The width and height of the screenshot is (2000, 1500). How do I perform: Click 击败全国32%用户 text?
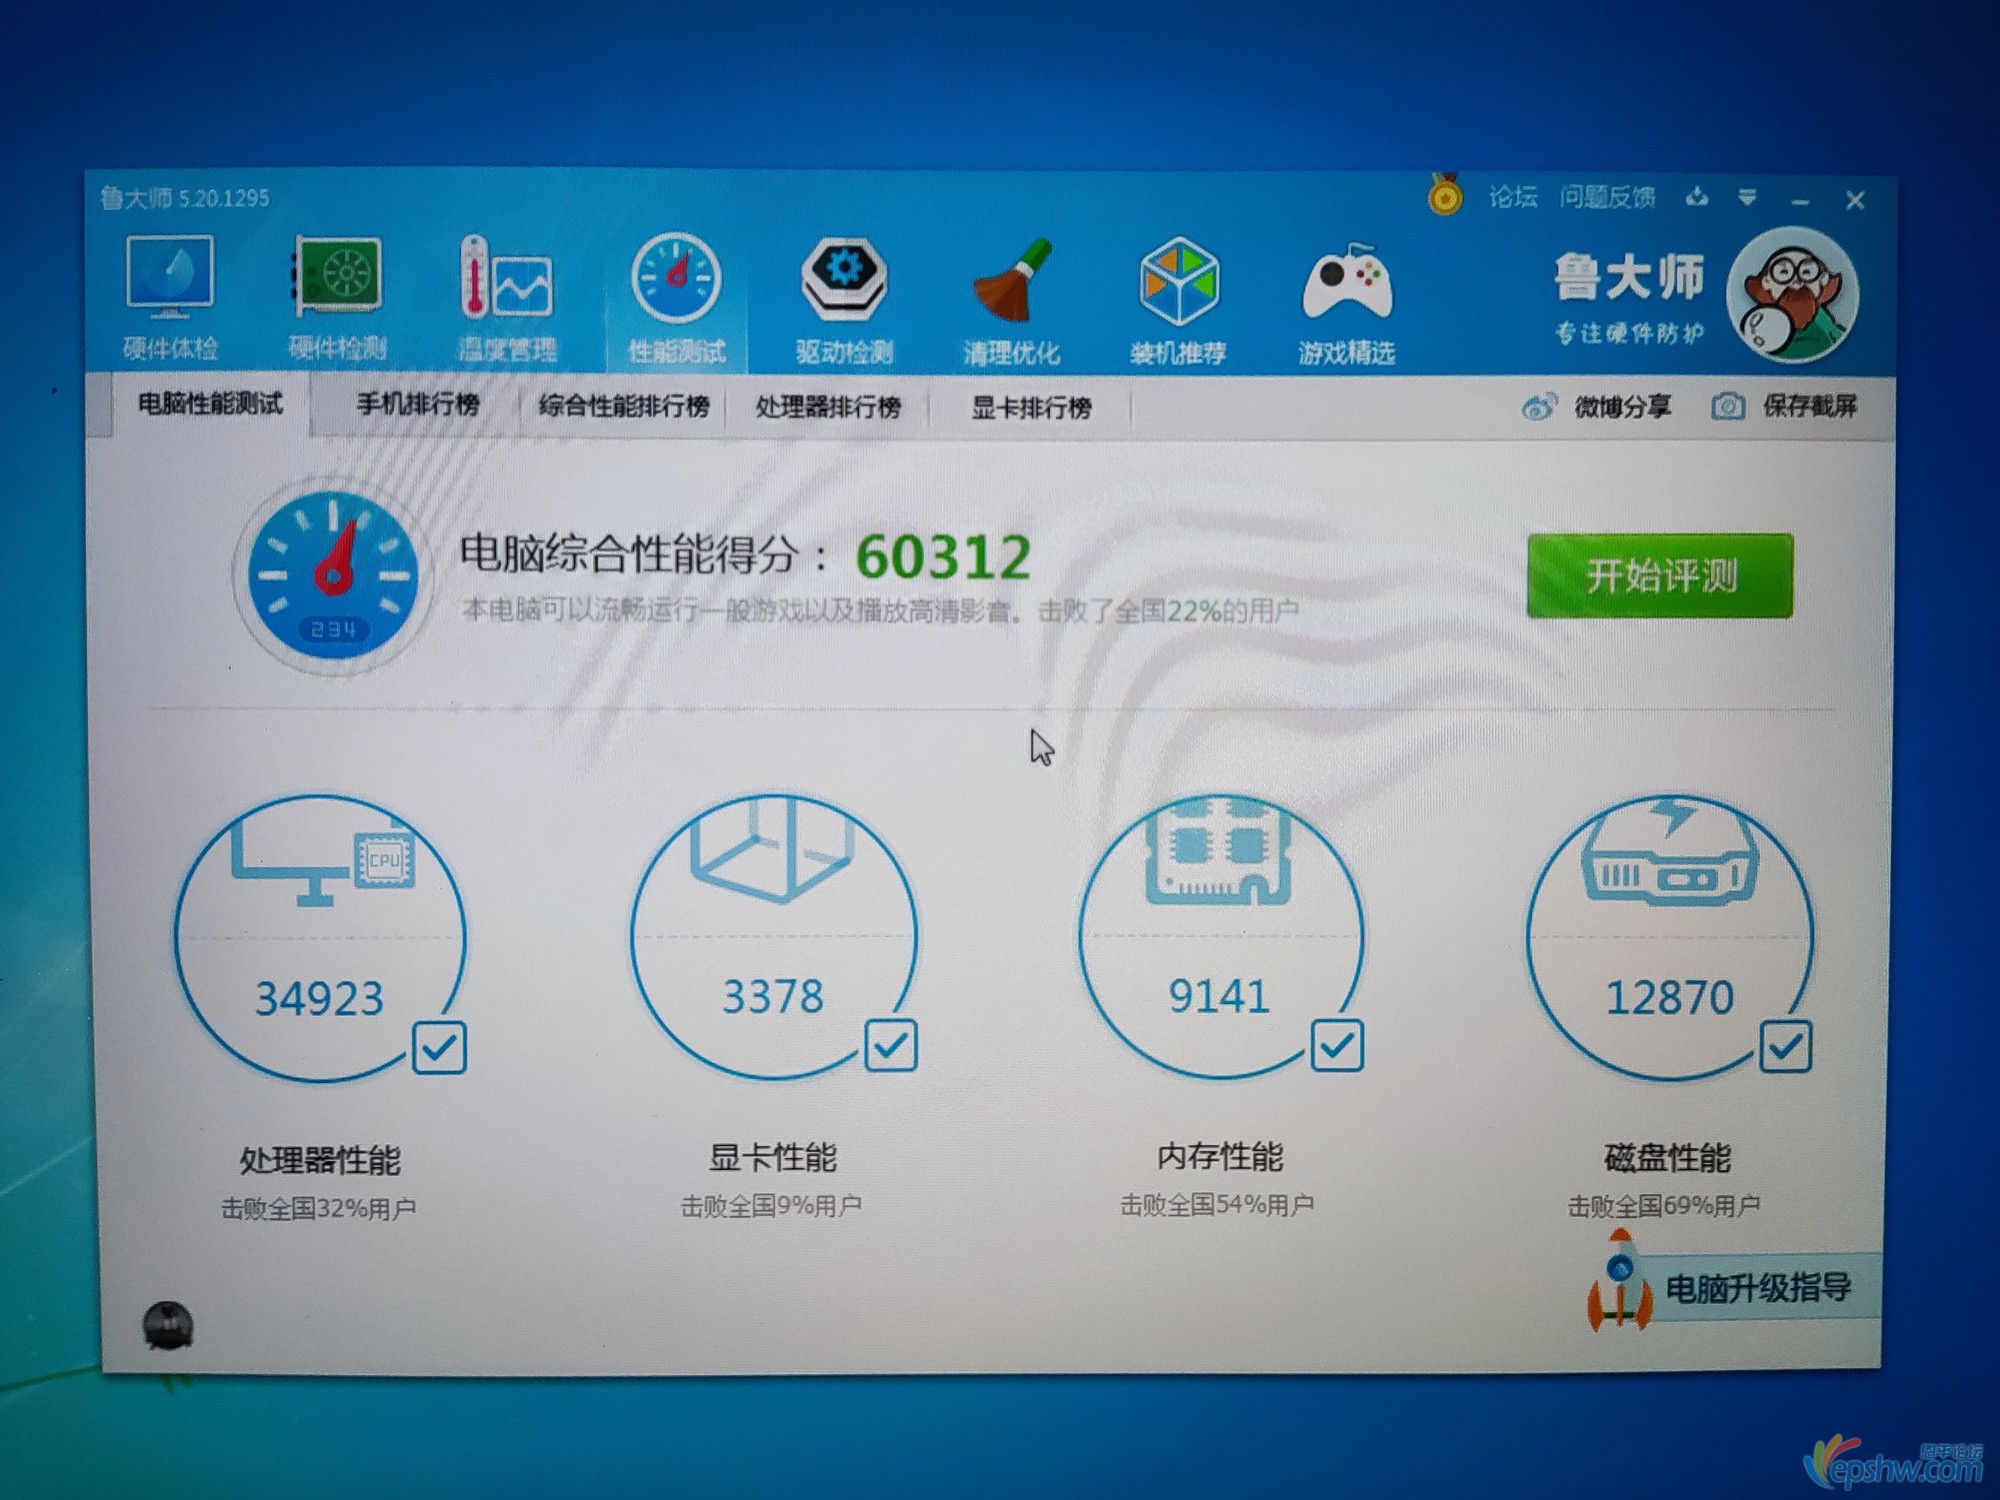(318, 1209)
